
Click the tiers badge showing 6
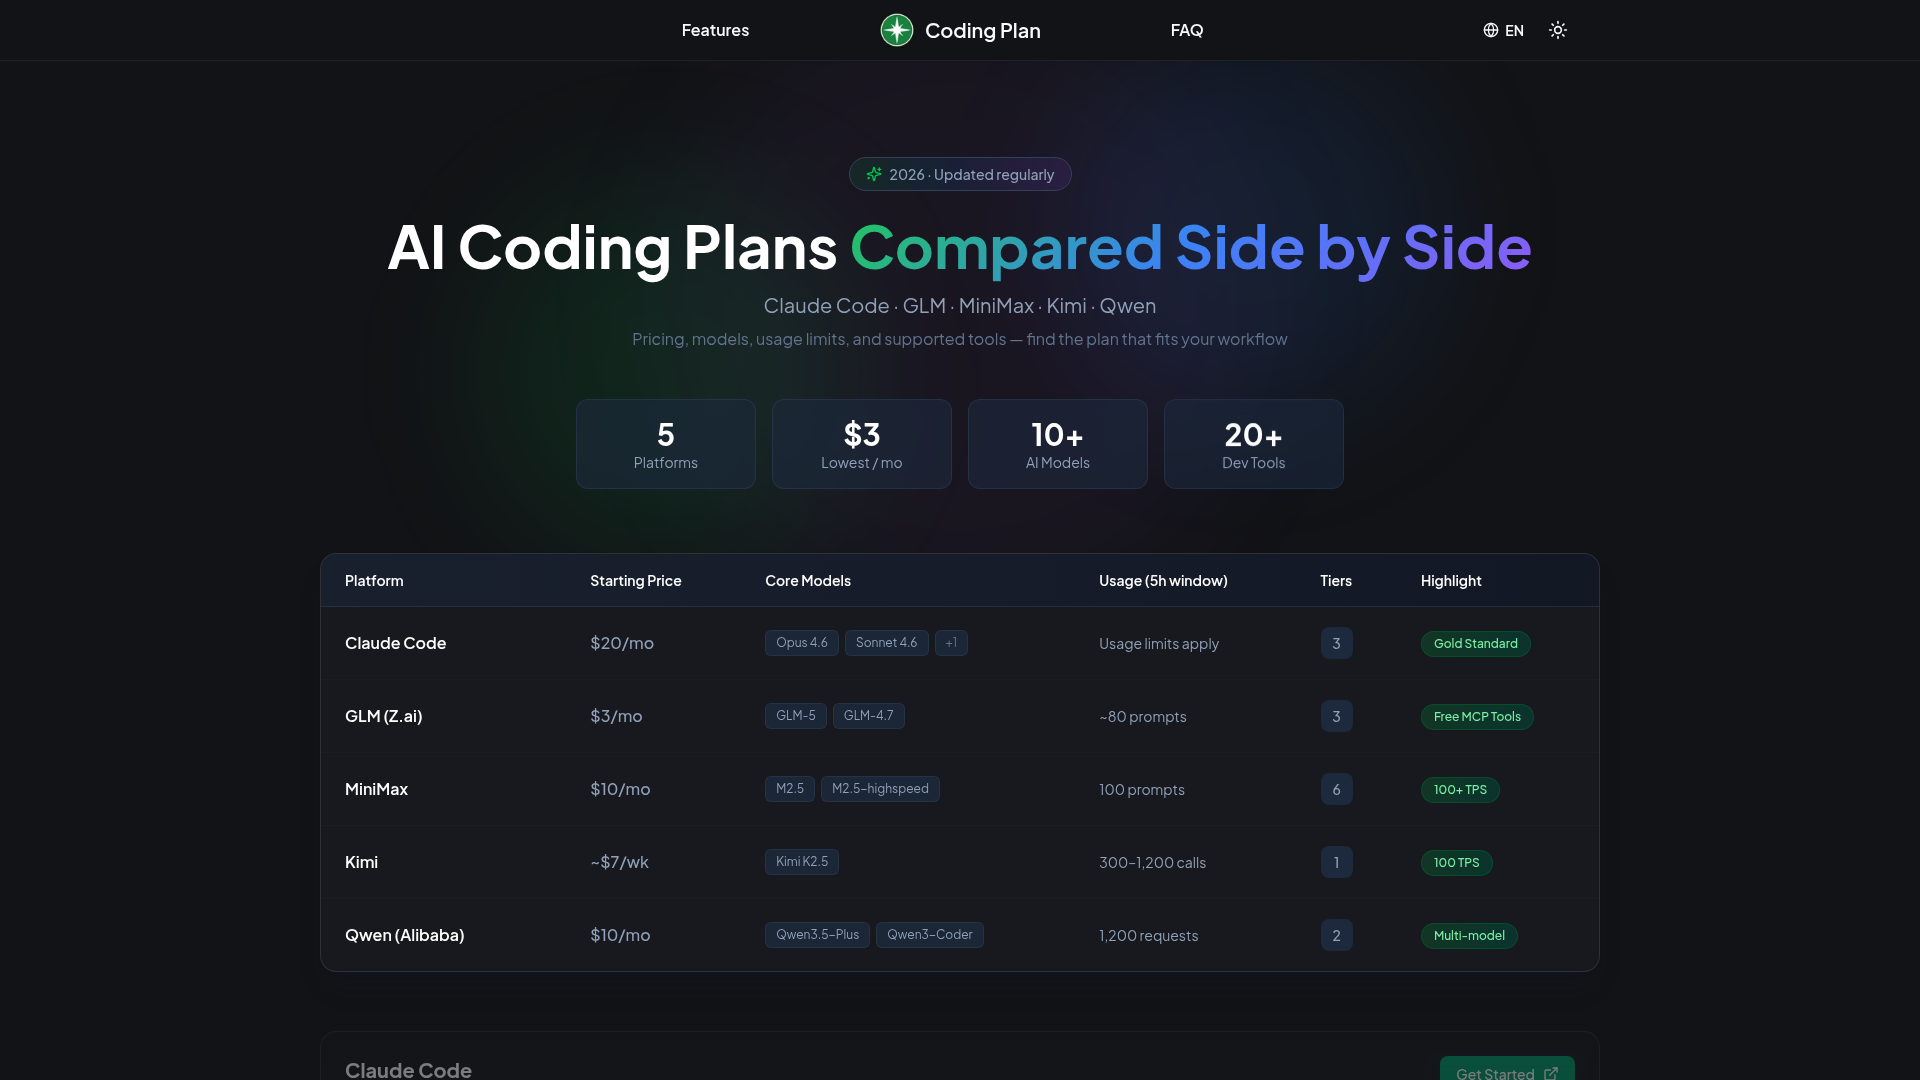coord(1336,789)
